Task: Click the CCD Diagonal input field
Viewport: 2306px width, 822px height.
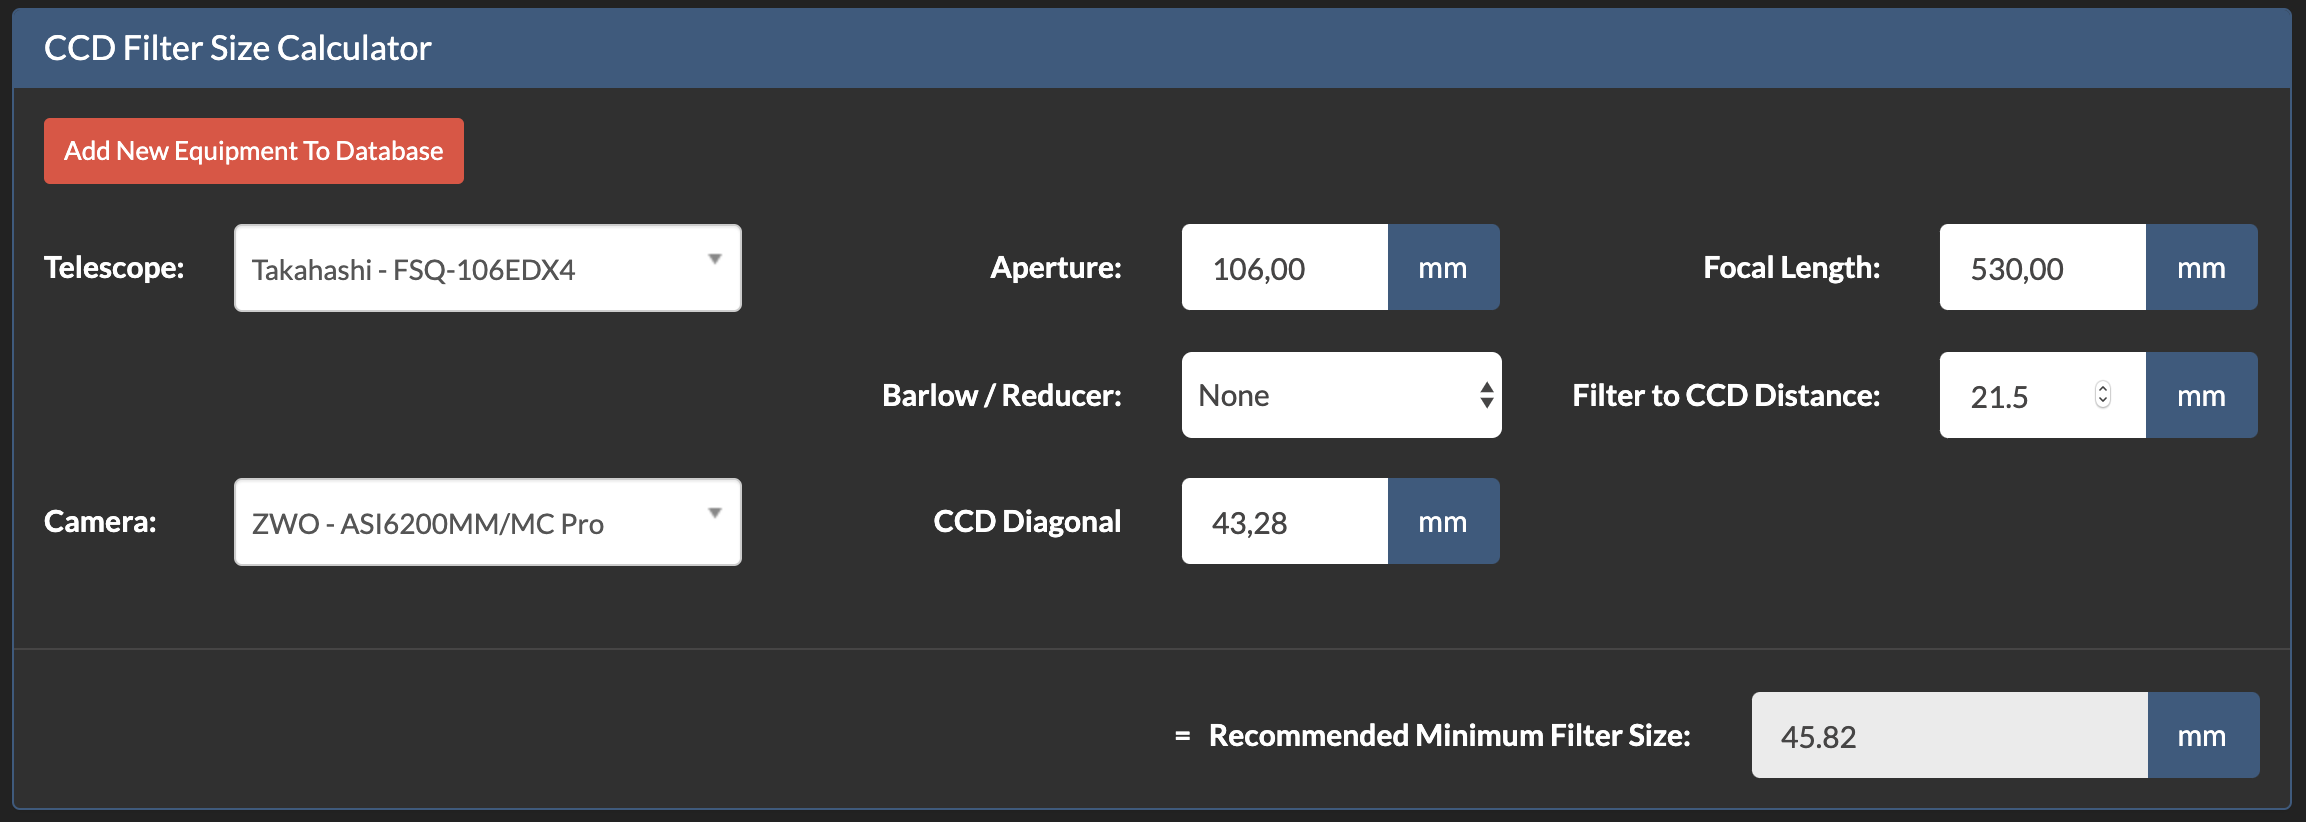Action: (x=1284, y=522)
